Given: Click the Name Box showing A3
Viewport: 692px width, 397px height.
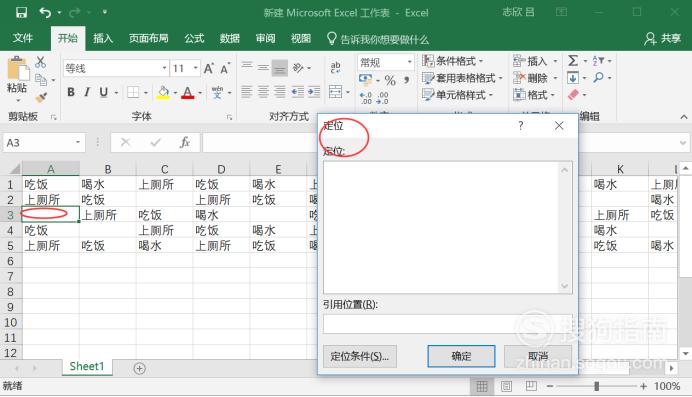Looking at the screenshot, I should pyautogui.click(x=44, y=142).
